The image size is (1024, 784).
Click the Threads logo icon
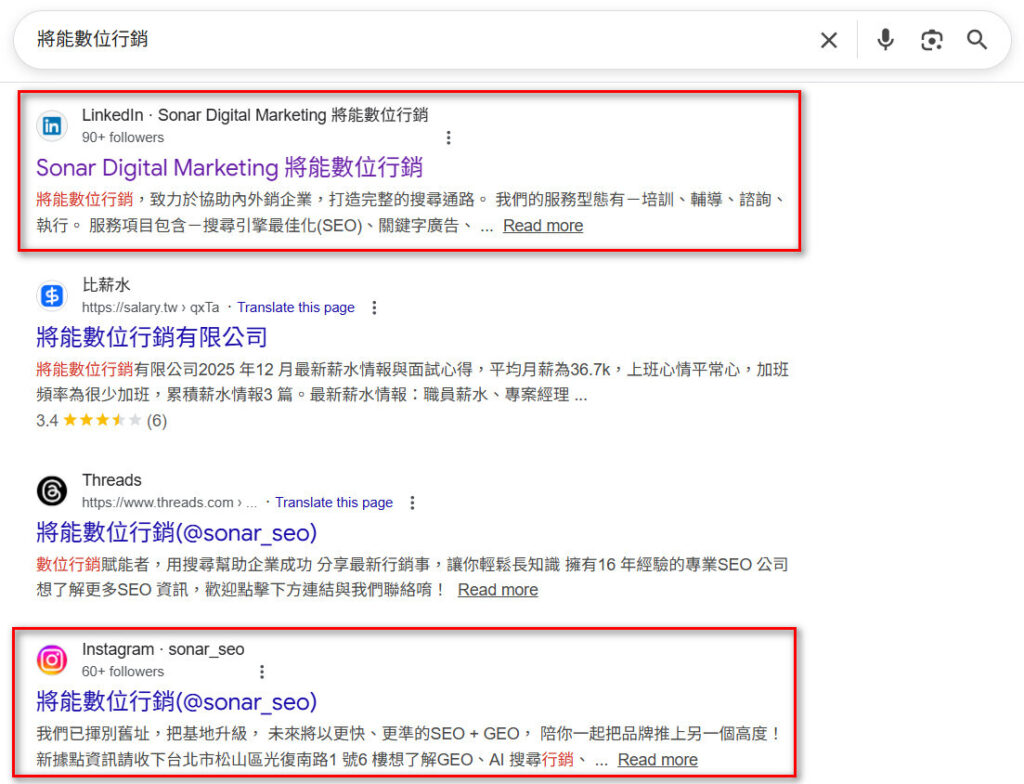click(51, 490)
